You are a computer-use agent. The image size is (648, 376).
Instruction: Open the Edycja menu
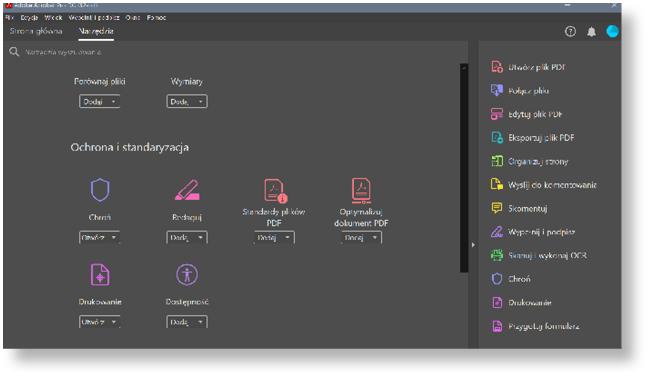(29, 17)
